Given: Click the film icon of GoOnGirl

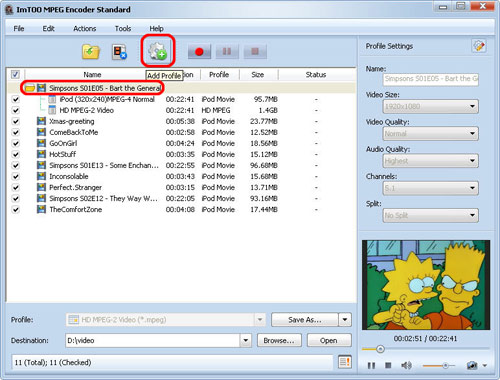Looking at the screenshot, I should (41, 143).
